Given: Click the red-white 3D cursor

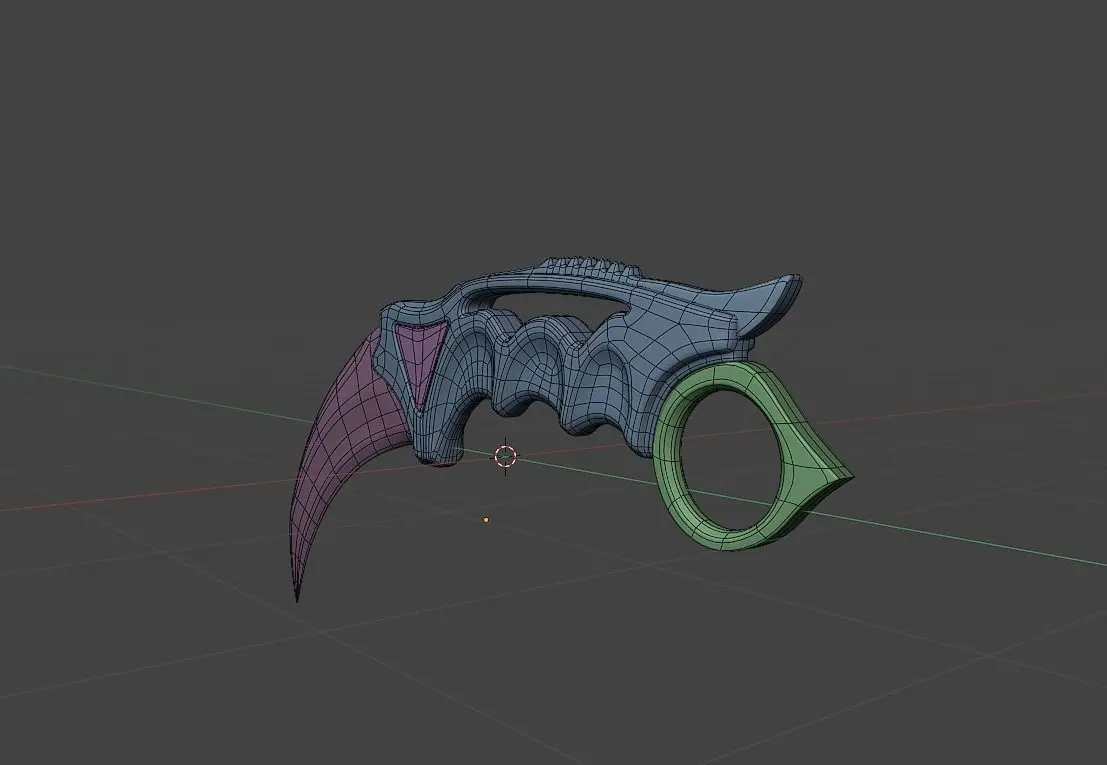Looking at the screenshot, I should pyautogui.click(x=505, y=457).
